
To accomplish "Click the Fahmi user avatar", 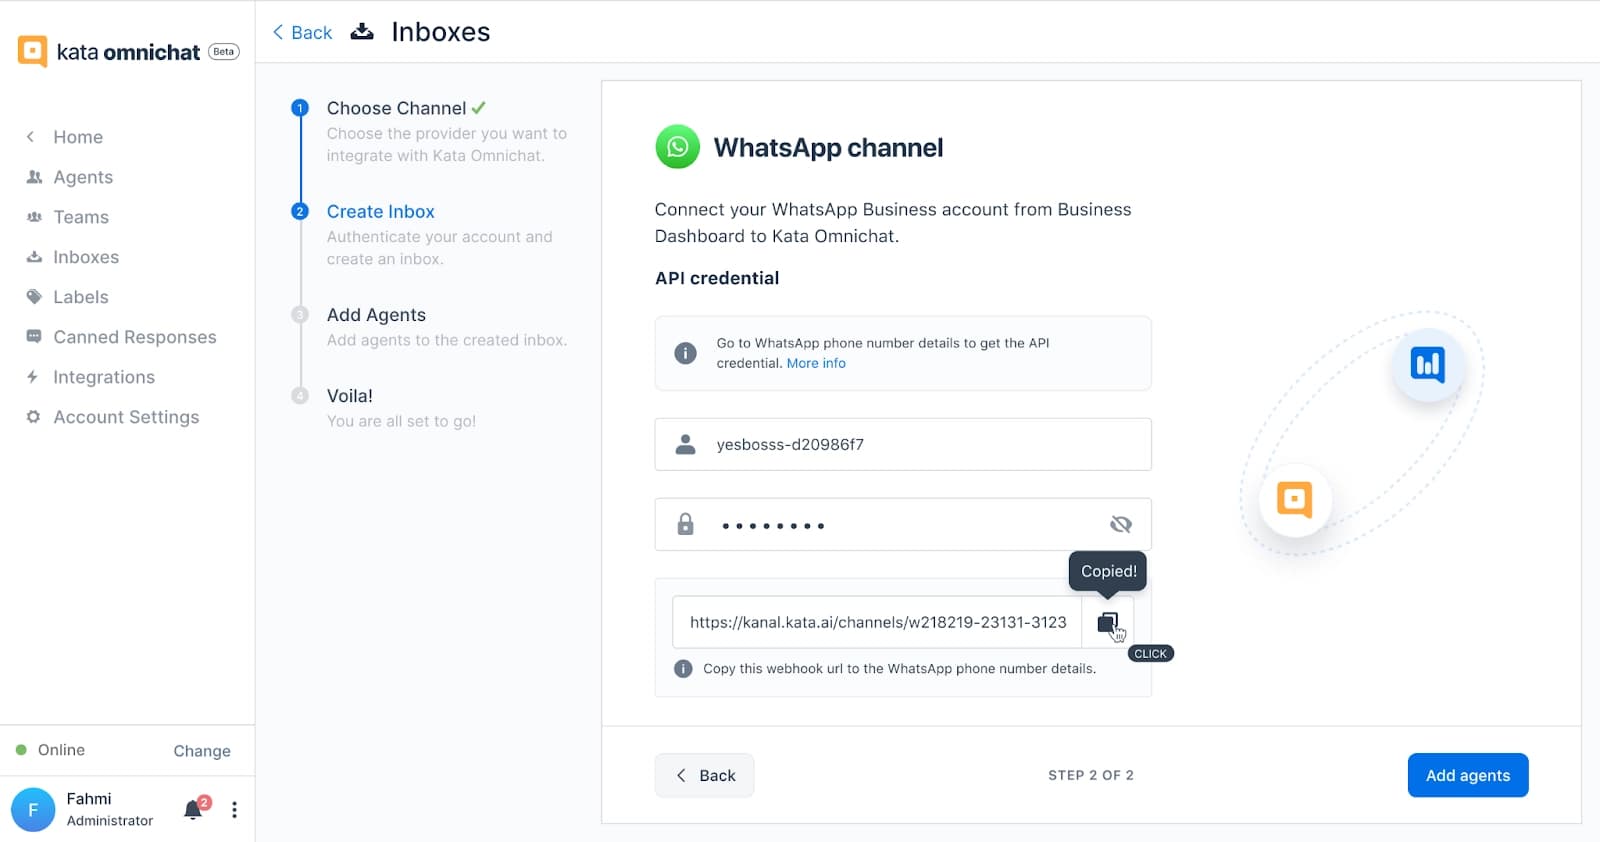I will tap(33, 810).
